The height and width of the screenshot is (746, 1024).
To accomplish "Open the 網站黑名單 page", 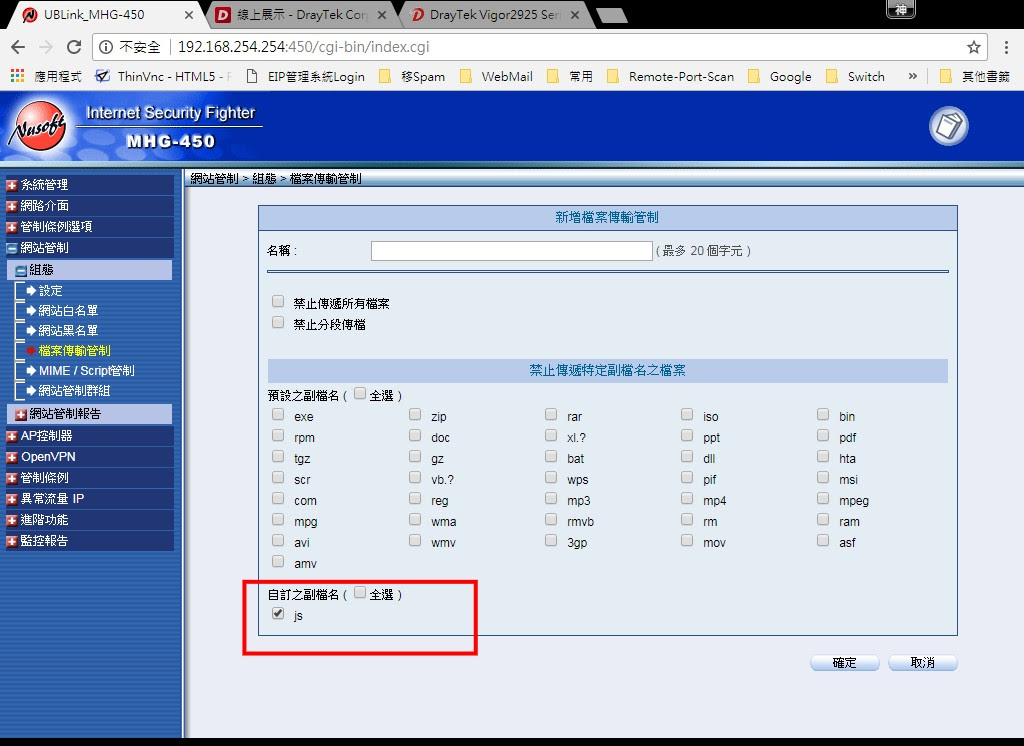I will [x=68, y=331].
